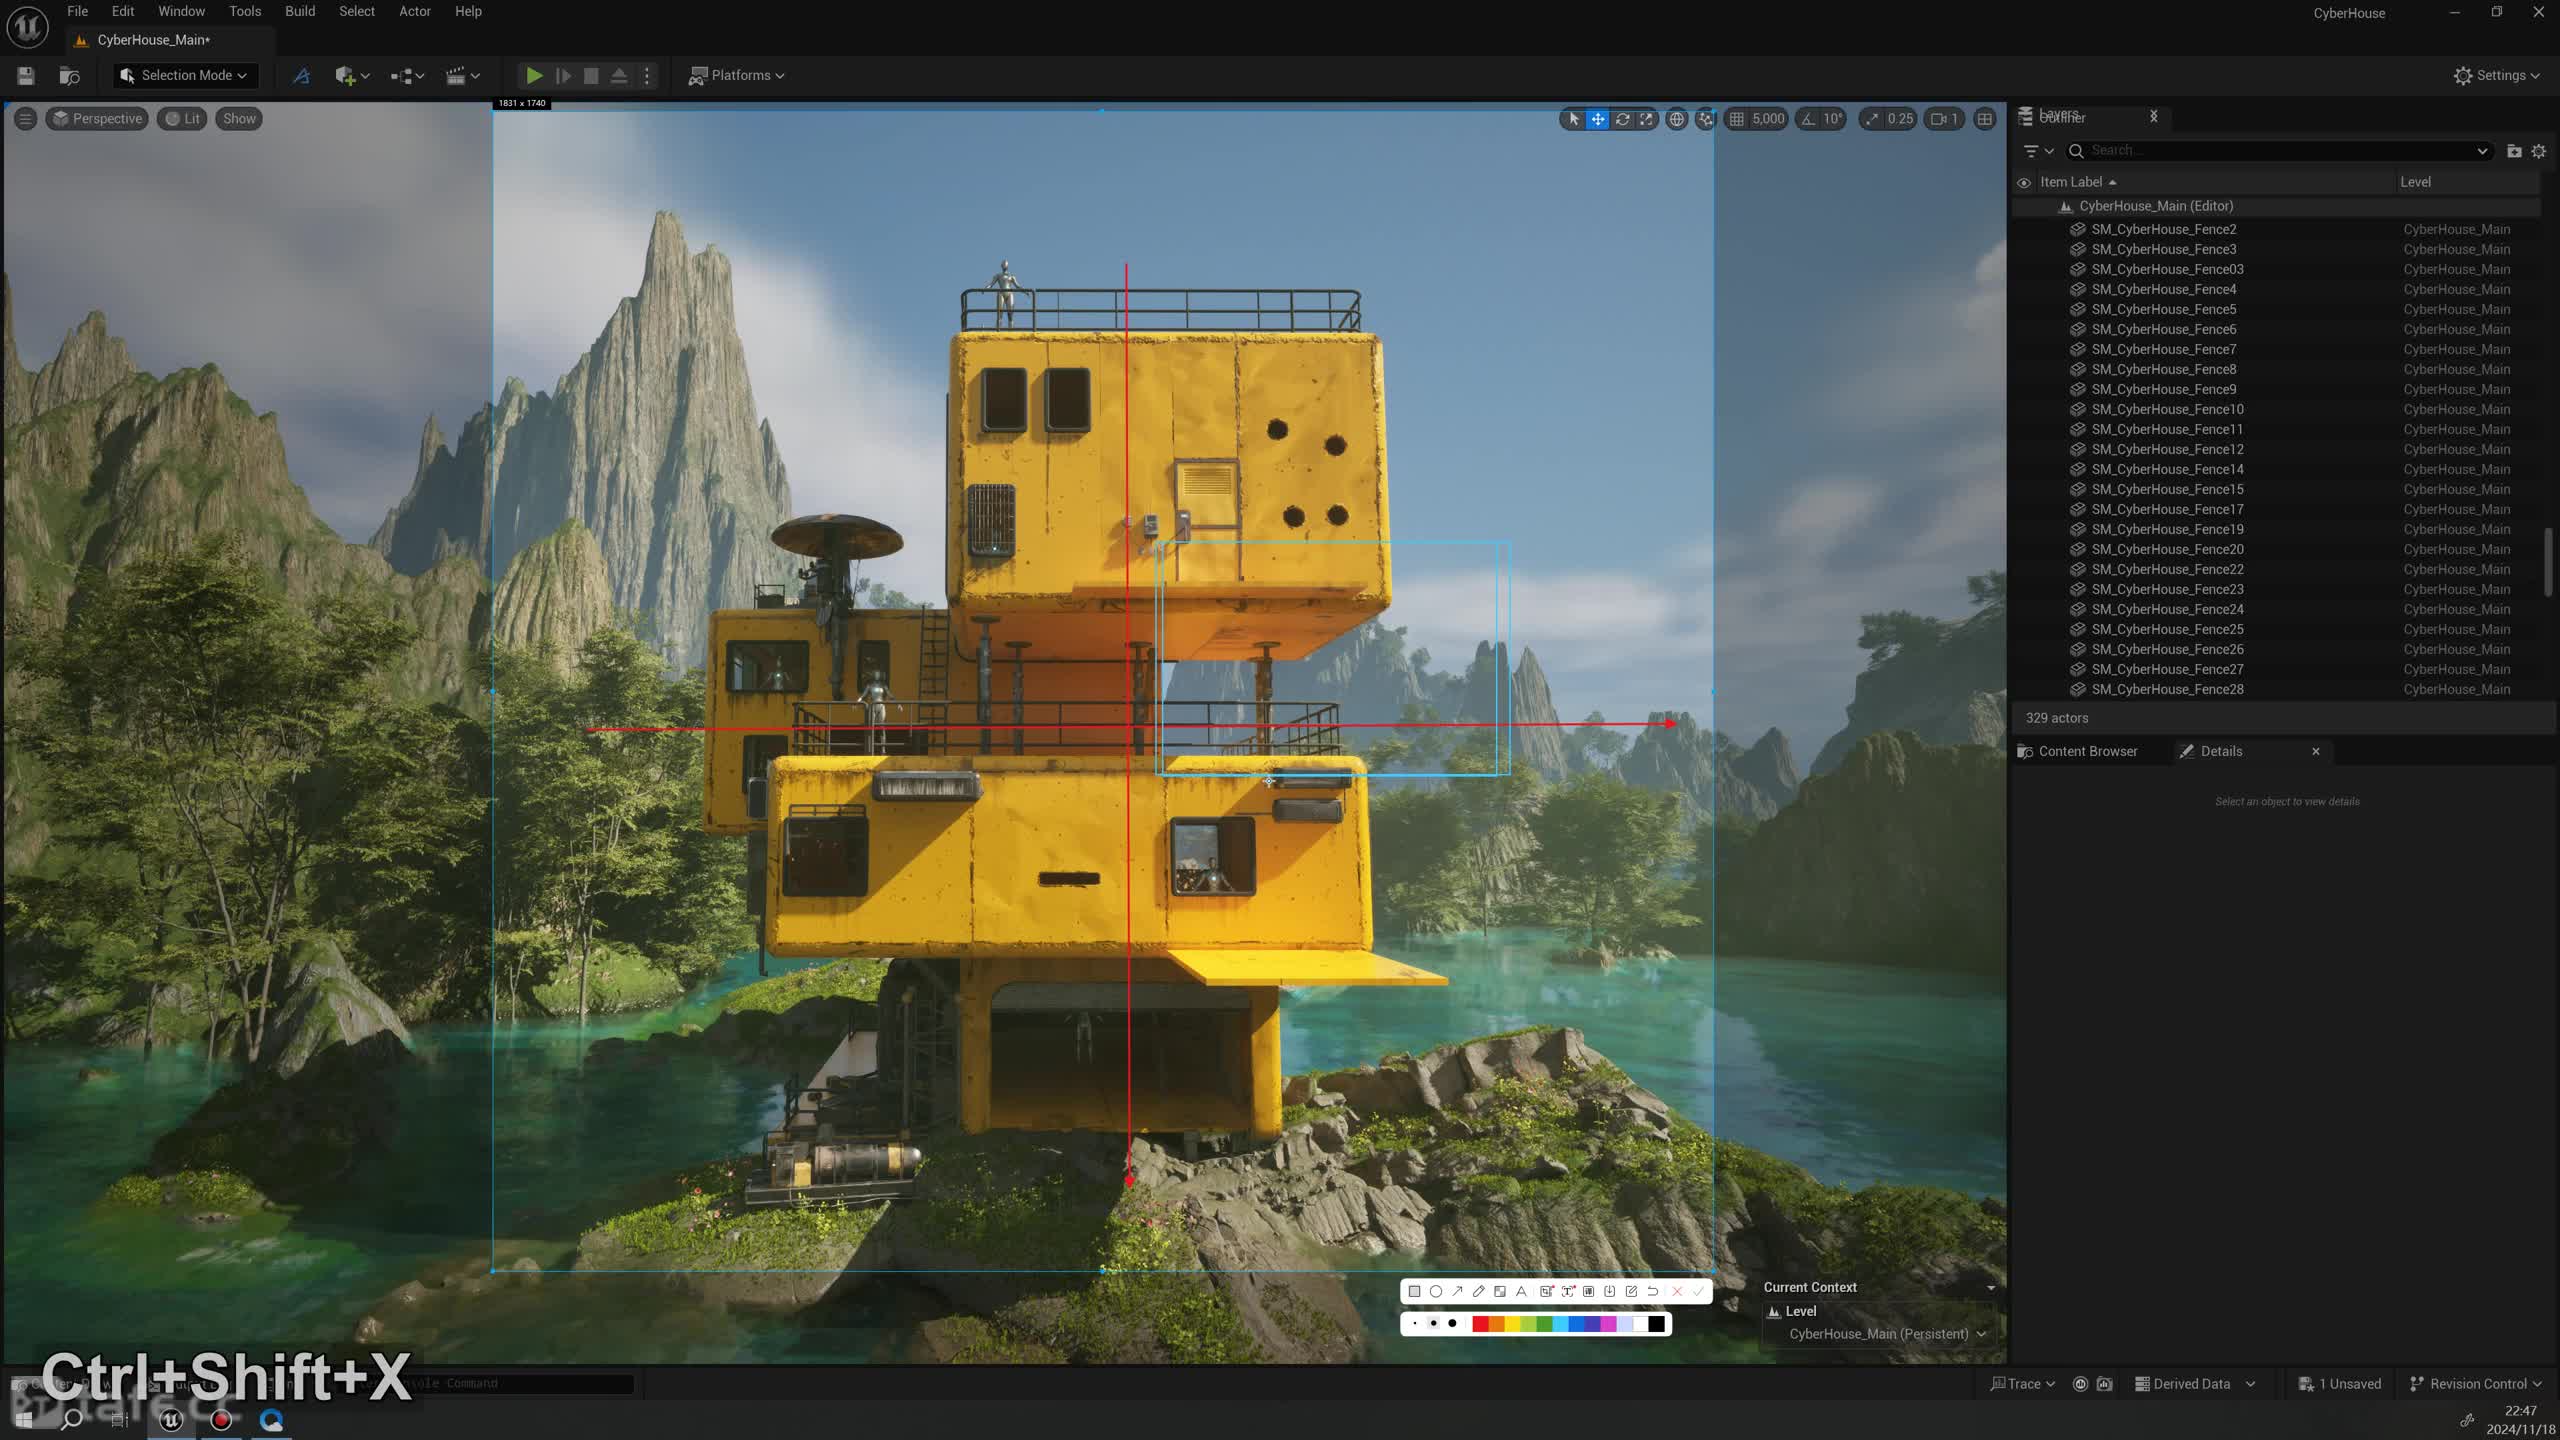Viewport: 2560px width, 1440px height.
Task: Open the Selection Mode dropdown
Action: (184, 76)
